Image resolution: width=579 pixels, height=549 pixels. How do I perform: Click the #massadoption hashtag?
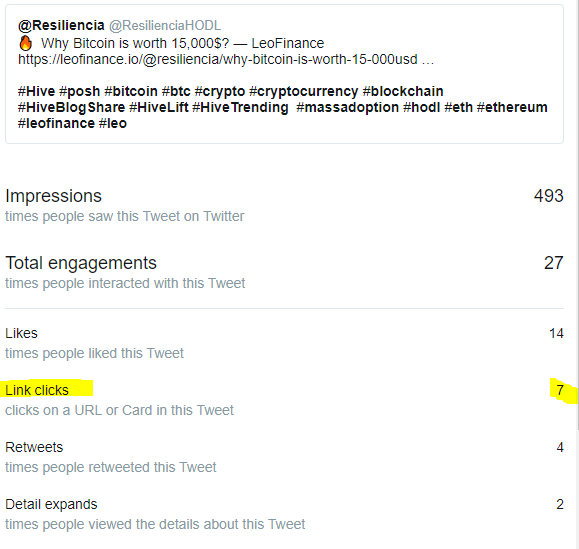pos(347,107)
